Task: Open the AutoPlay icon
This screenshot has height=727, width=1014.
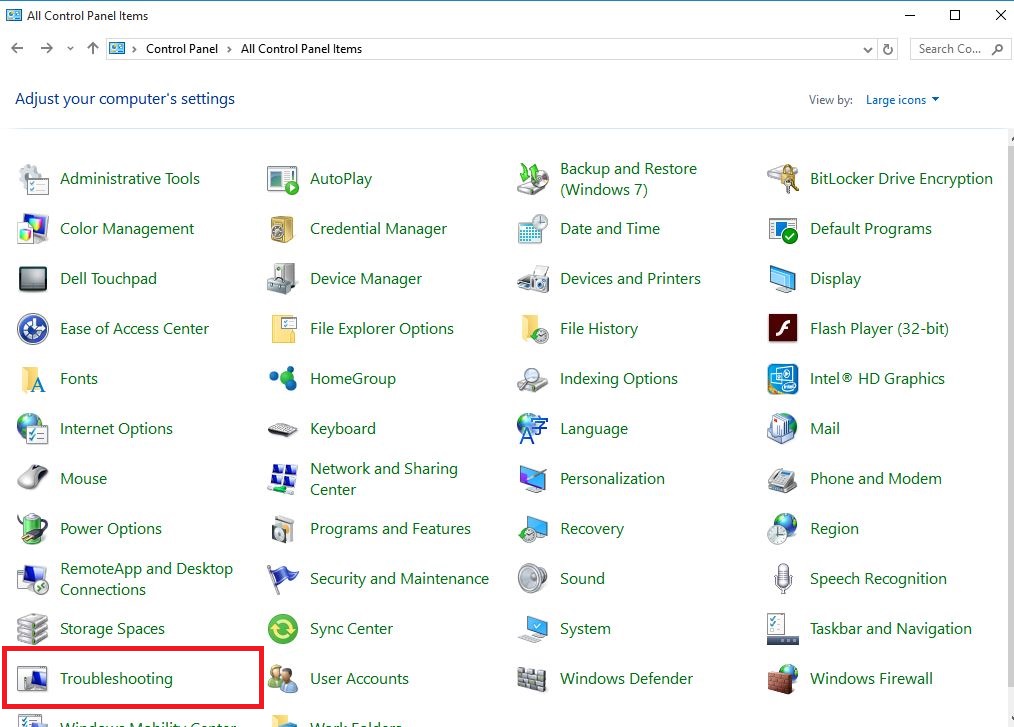Action: point(283,179)
